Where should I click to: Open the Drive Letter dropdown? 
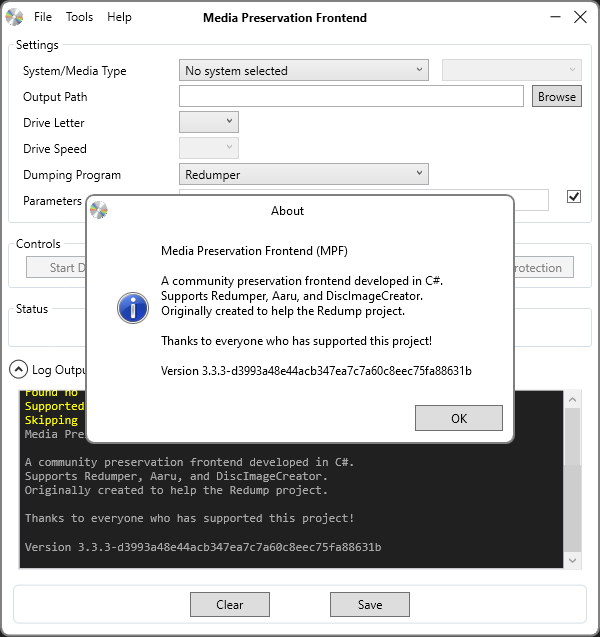point(209,122)
